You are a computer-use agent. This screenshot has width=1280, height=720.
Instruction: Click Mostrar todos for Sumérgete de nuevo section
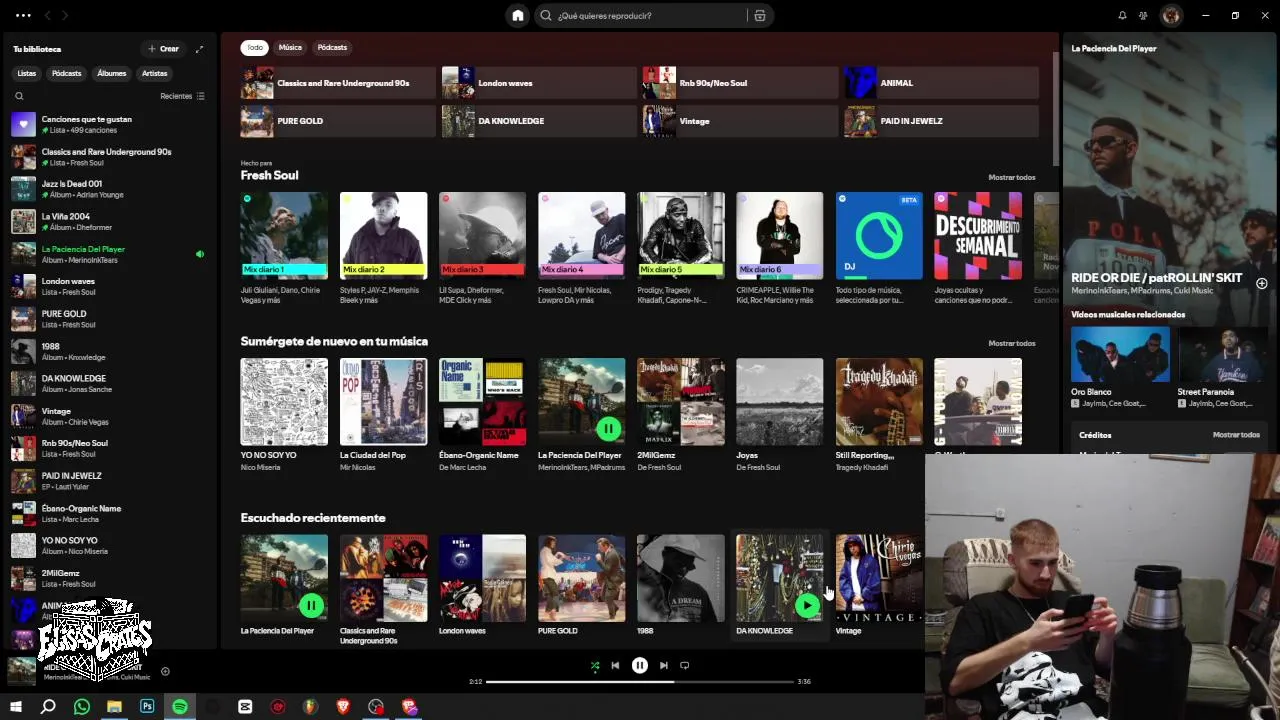pyautogui.click(x=1012, y=343)
